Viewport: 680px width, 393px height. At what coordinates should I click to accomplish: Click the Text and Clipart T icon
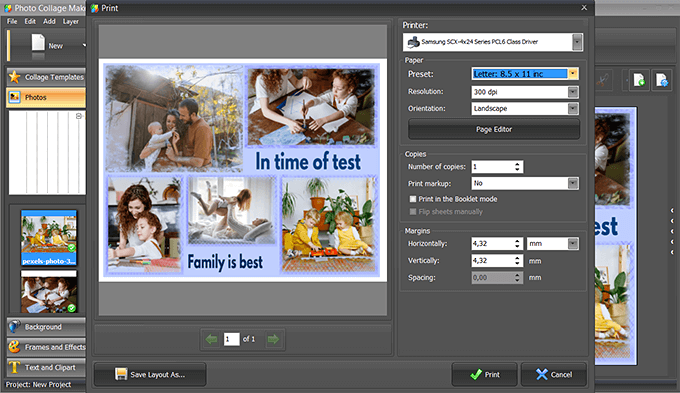(x=14, y=367)
